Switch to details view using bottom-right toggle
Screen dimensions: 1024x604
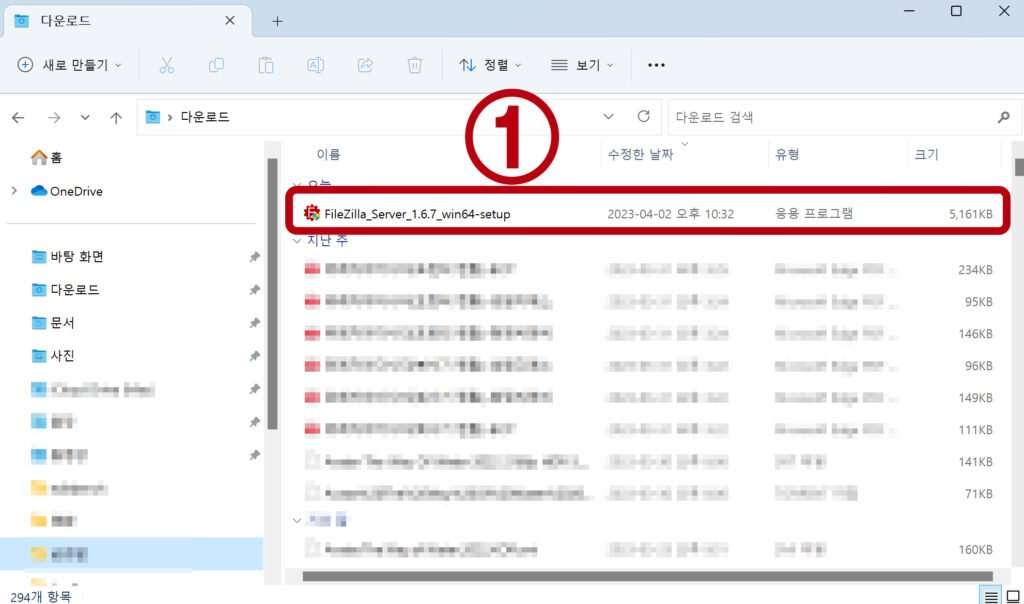(992, 597)
